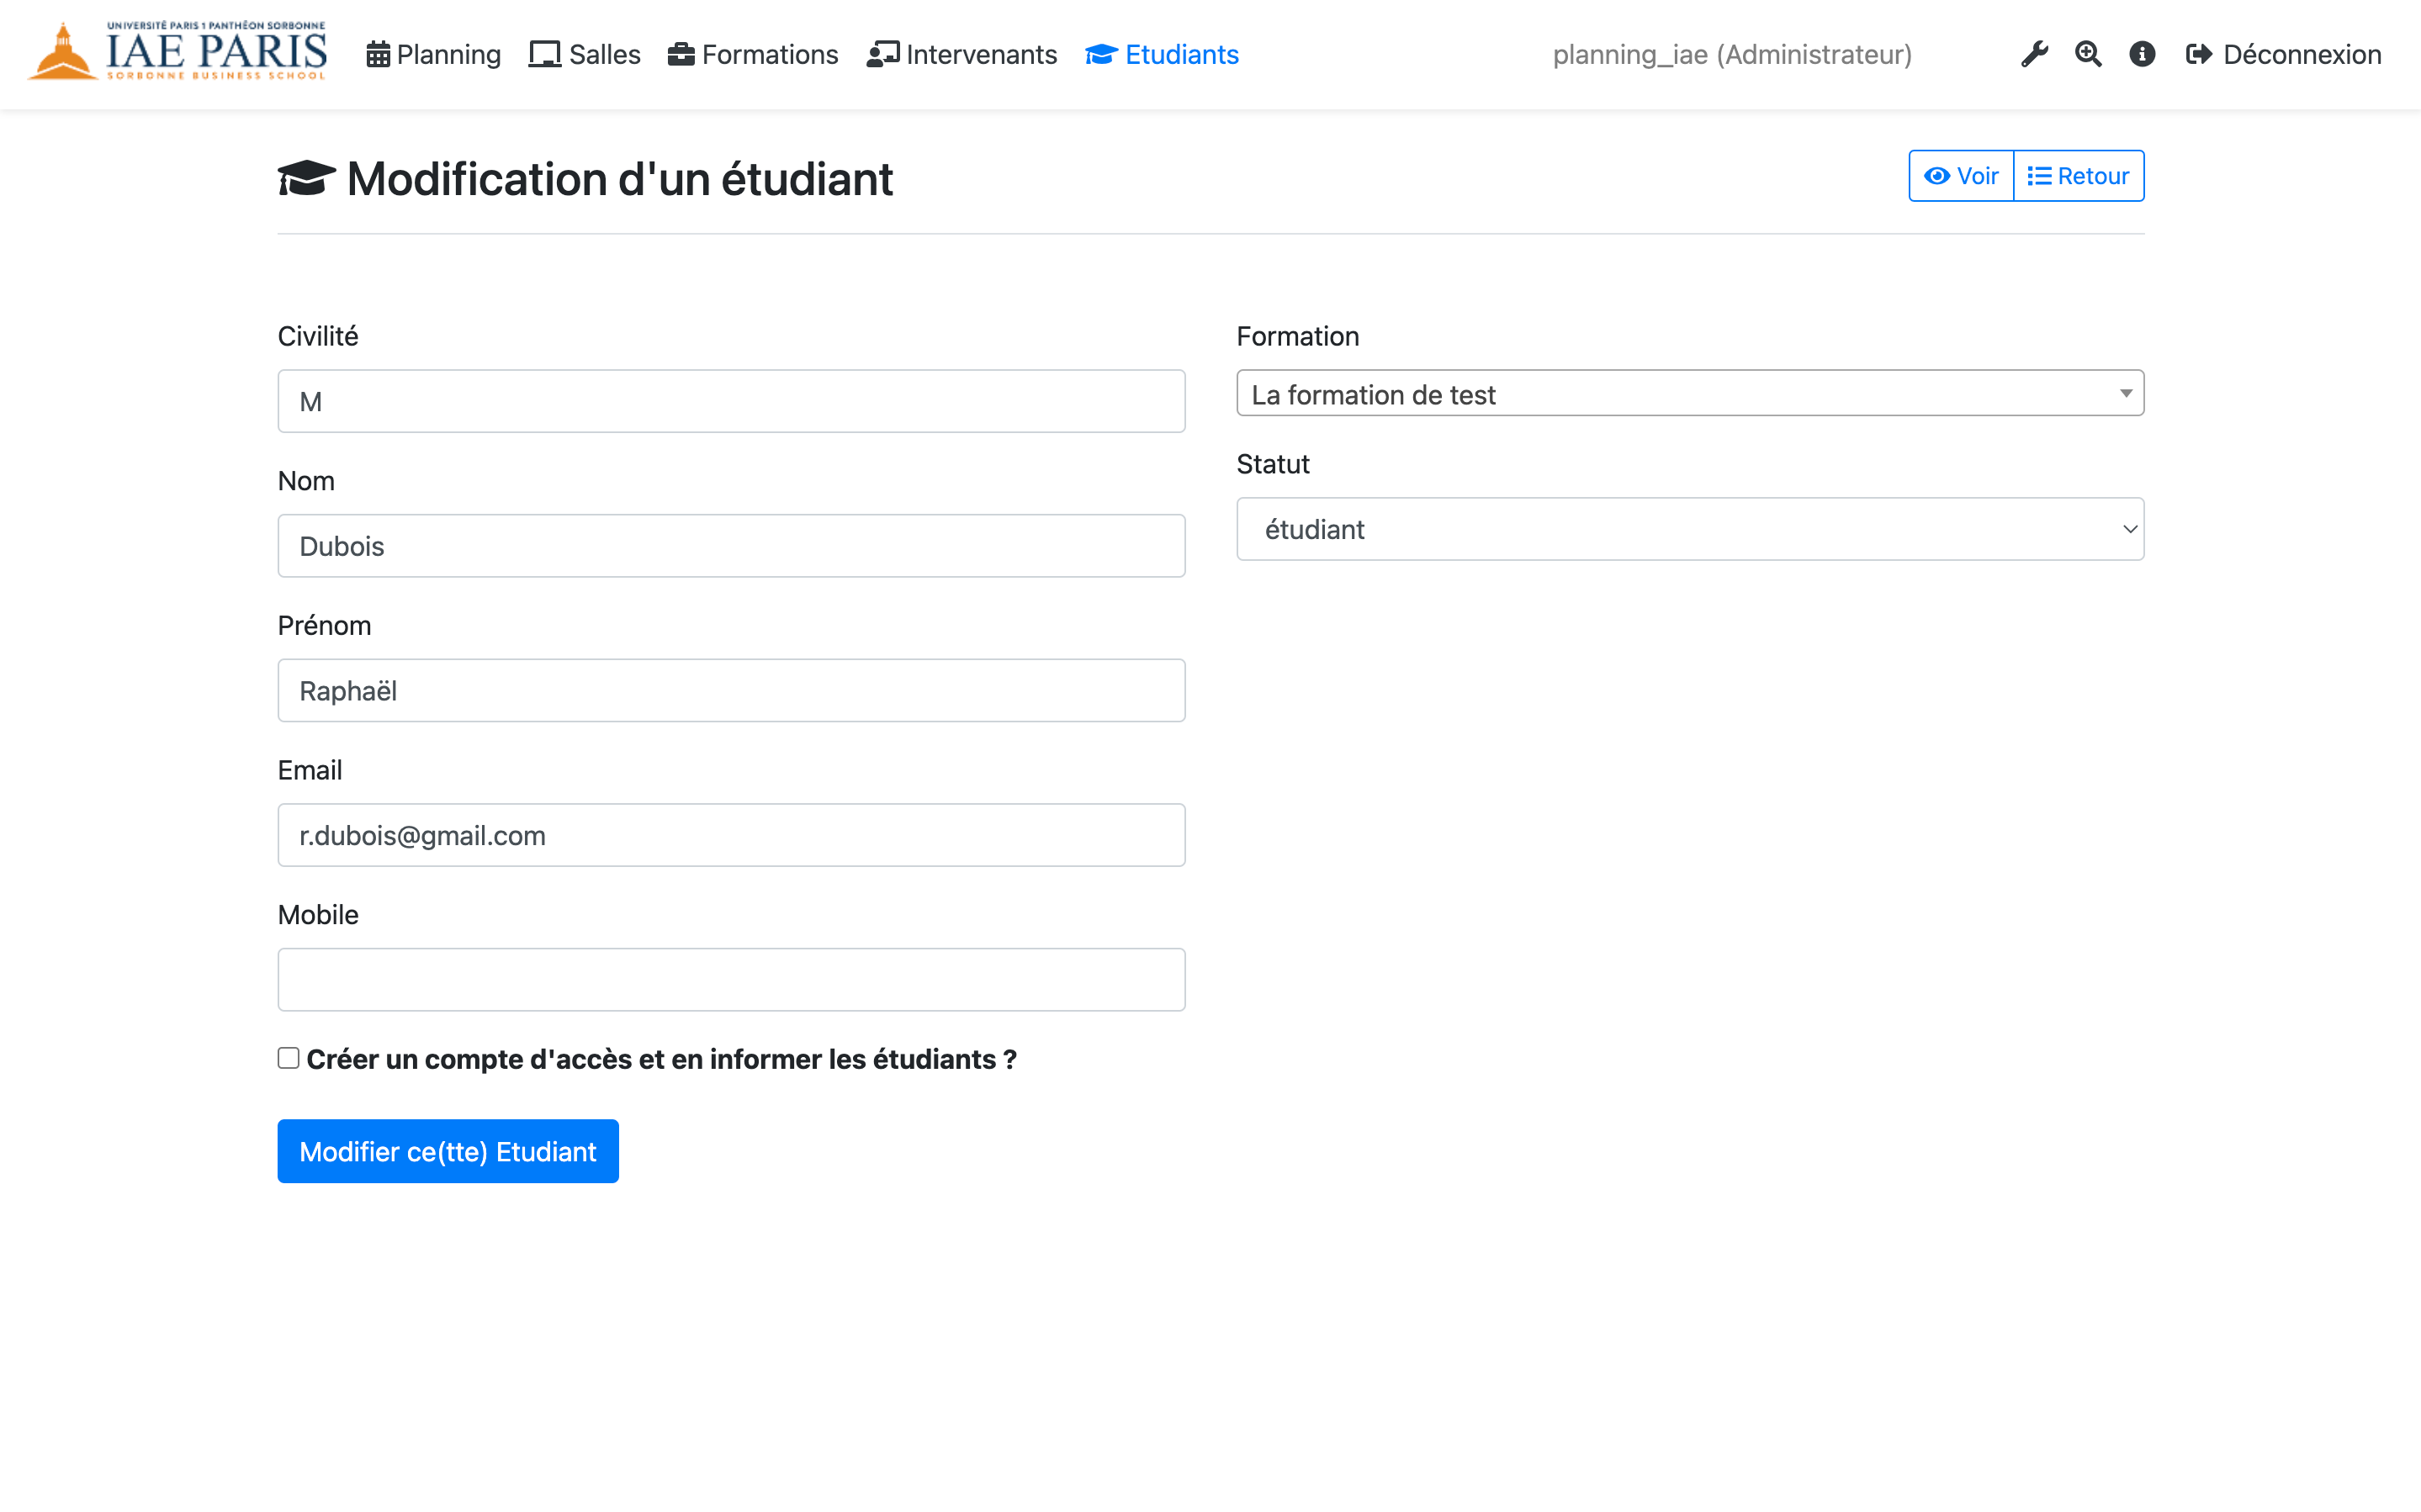Click the magnifier search icon

tap(2088, 54)
